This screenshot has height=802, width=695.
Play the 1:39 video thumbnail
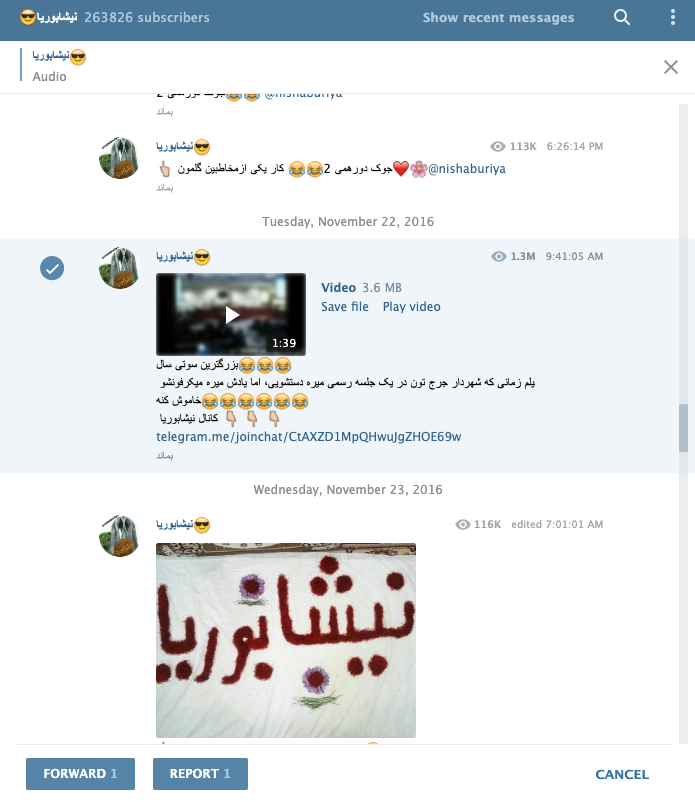click(x=231, y=315)
